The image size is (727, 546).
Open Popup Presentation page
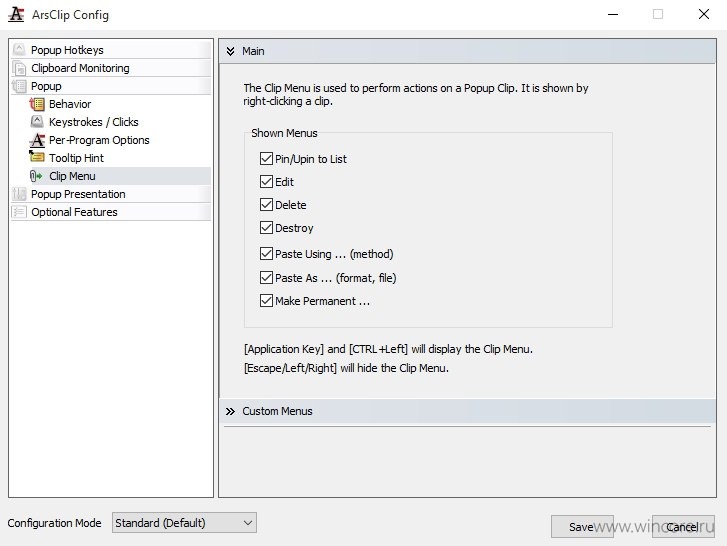[111, 194]
